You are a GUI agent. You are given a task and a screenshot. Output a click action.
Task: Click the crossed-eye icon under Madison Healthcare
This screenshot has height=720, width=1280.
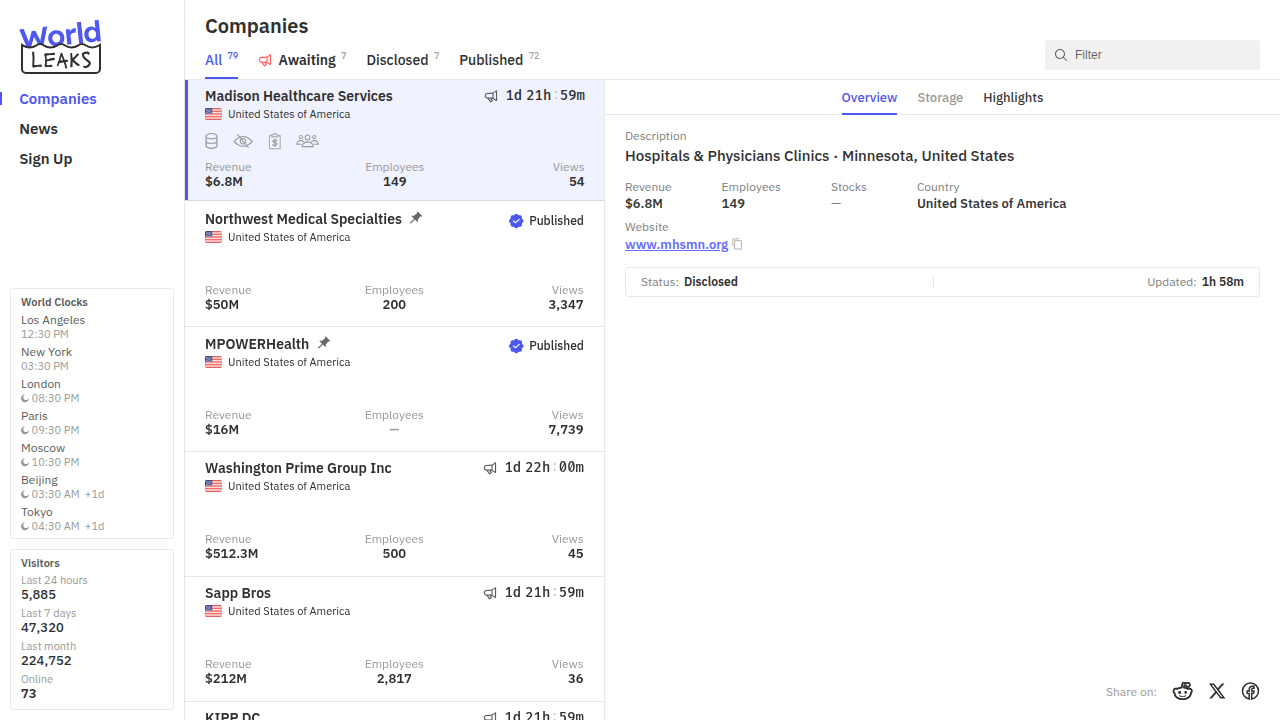point(243,141)
